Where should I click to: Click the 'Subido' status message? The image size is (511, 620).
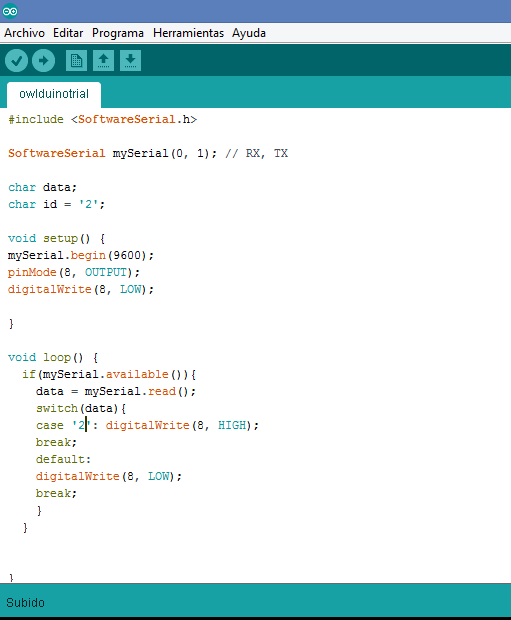(25, 603)
